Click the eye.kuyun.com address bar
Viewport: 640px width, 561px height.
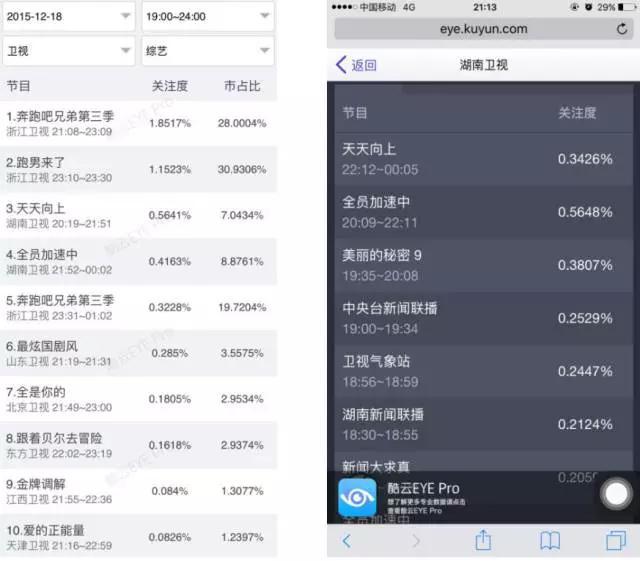483,29
